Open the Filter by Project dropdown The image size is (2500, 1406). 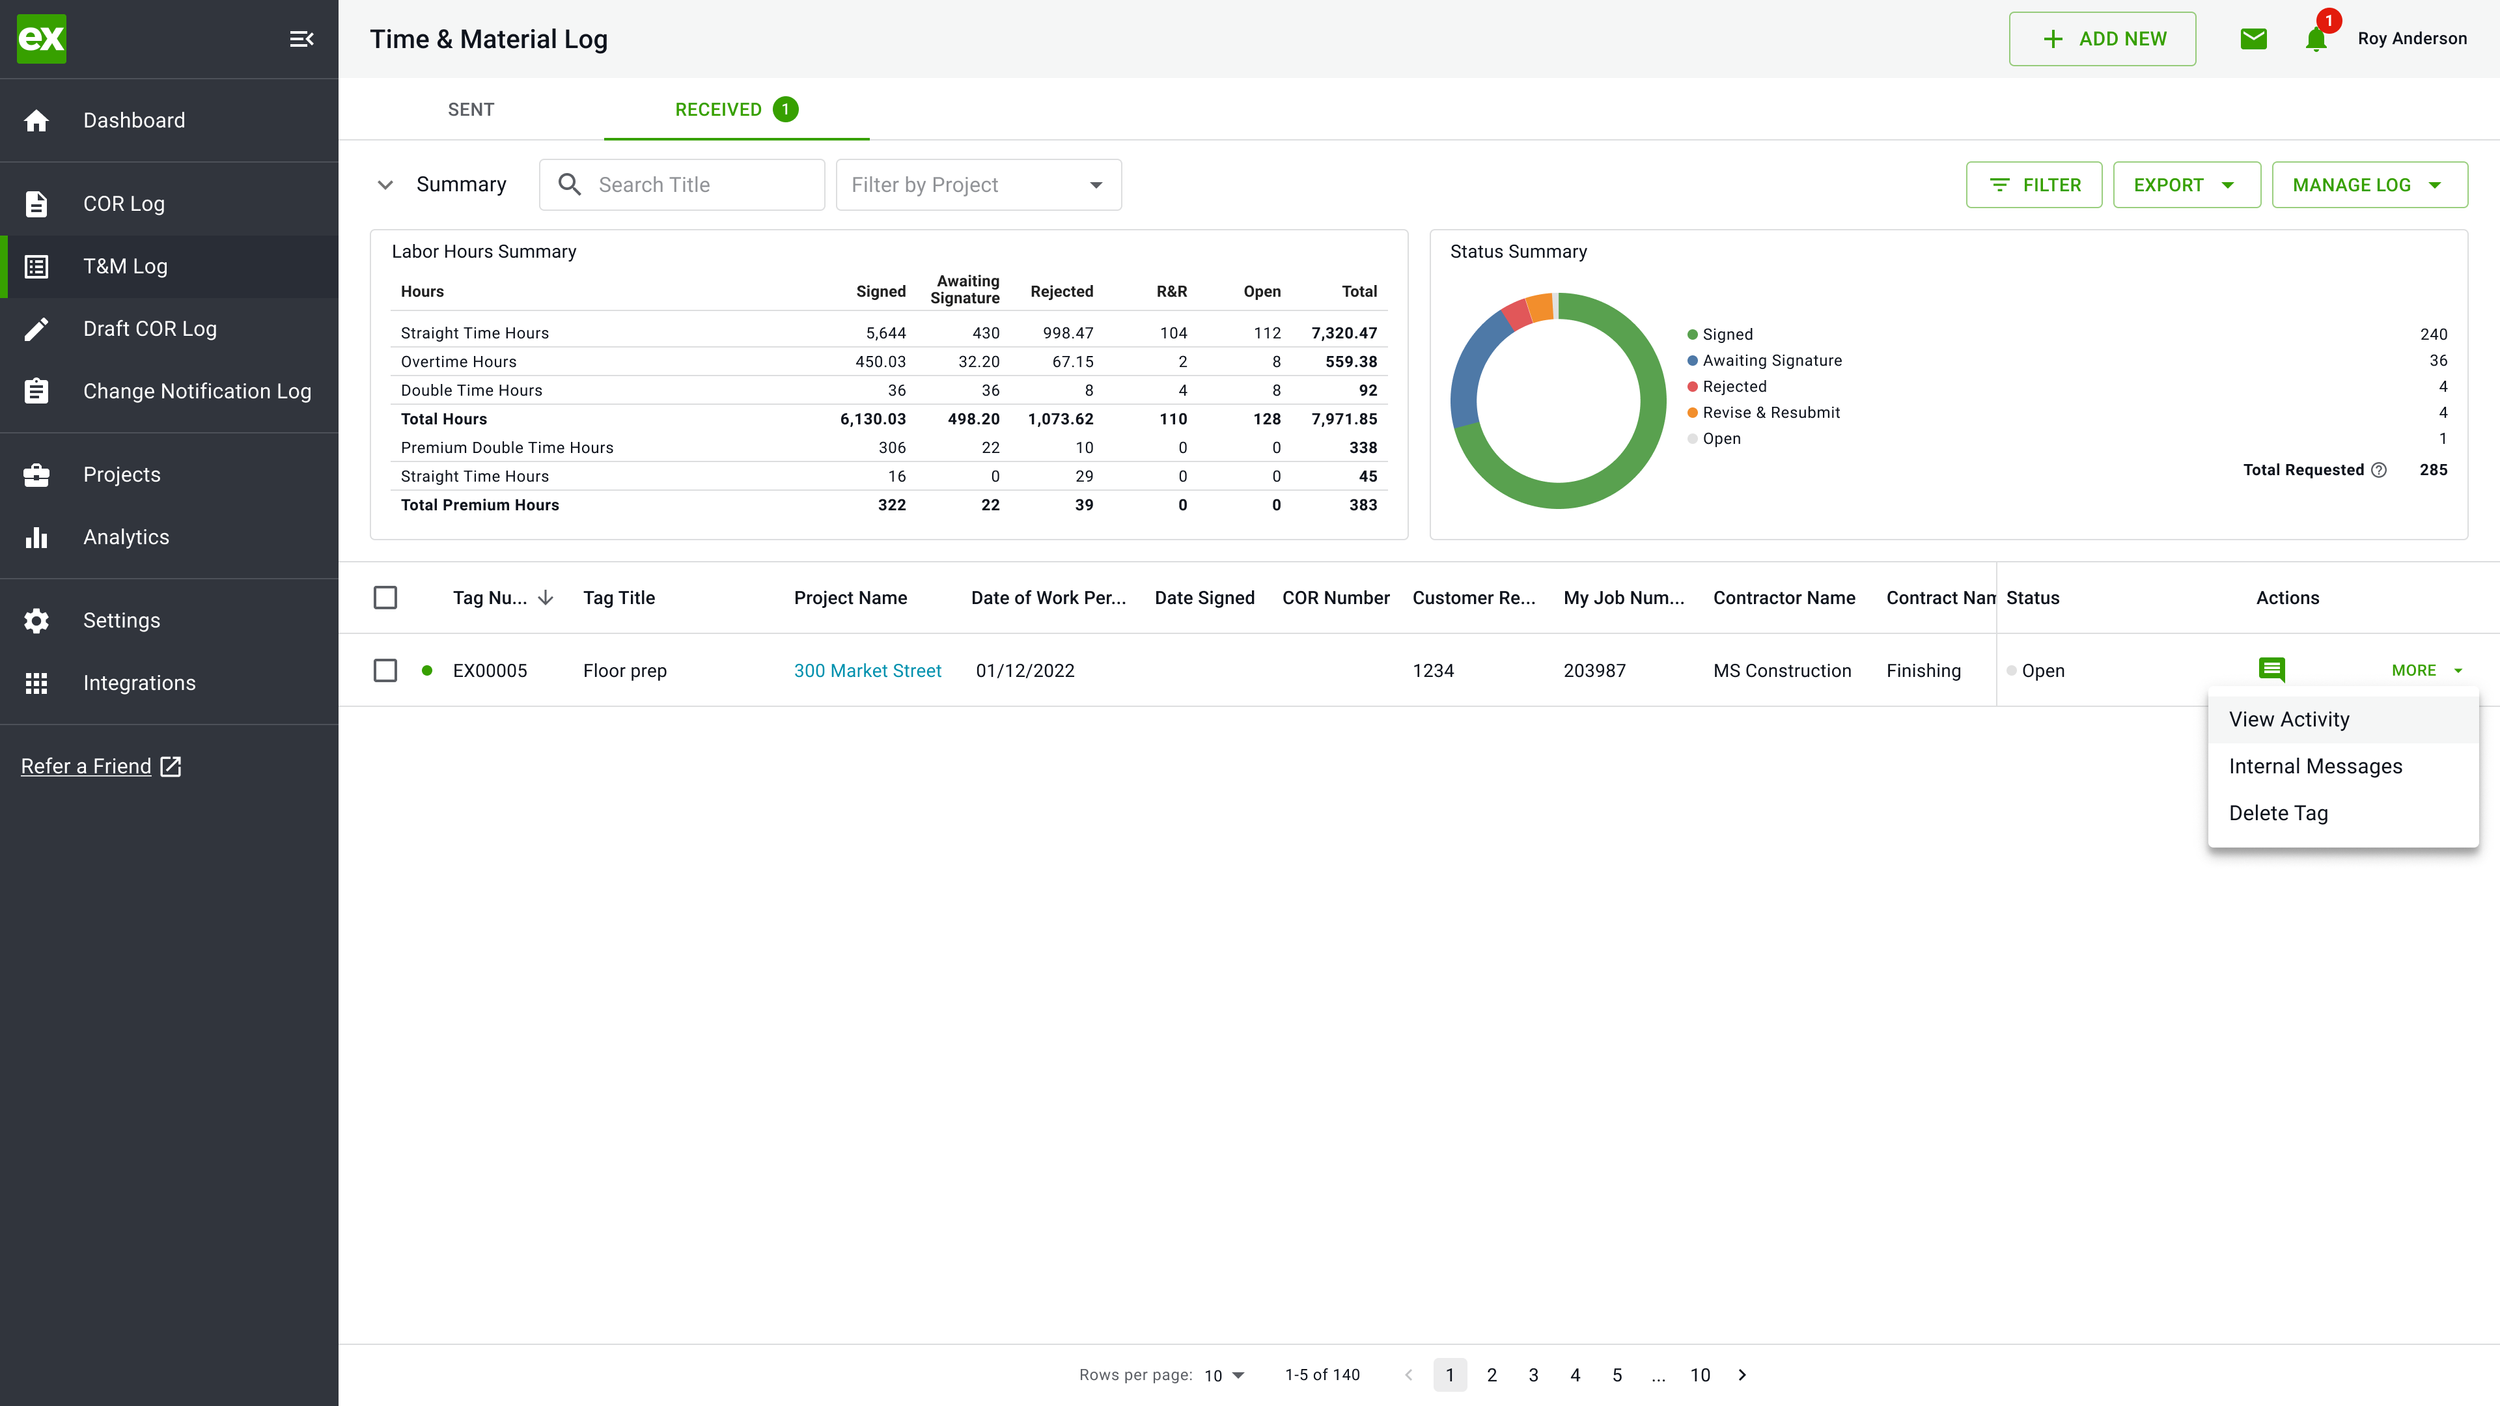[x=978, y=185]
